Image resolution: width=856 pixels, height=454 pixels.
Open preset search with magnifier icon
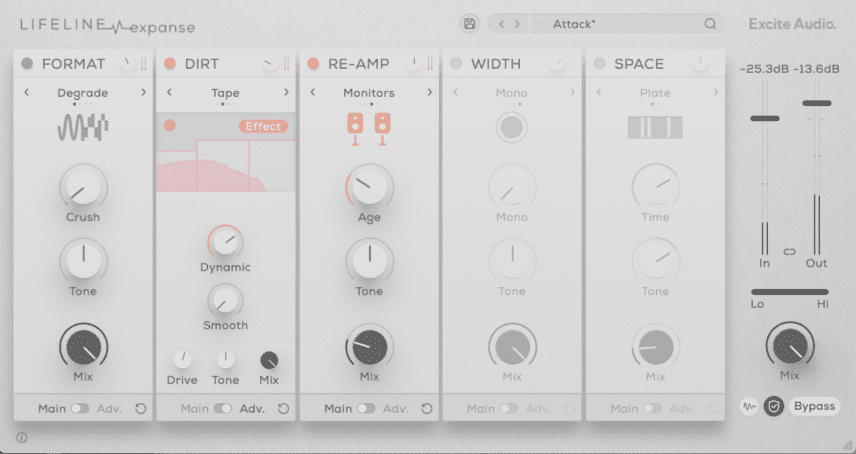[710, 24]
